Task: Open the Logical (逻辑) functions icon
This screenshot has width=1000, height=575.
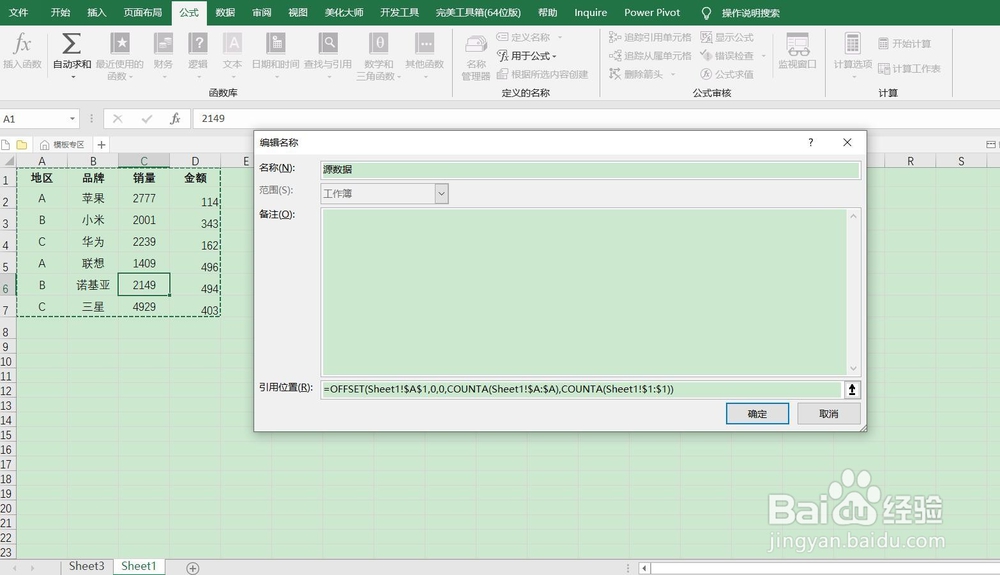Action: pyautogui.click(x=198, y=44)
